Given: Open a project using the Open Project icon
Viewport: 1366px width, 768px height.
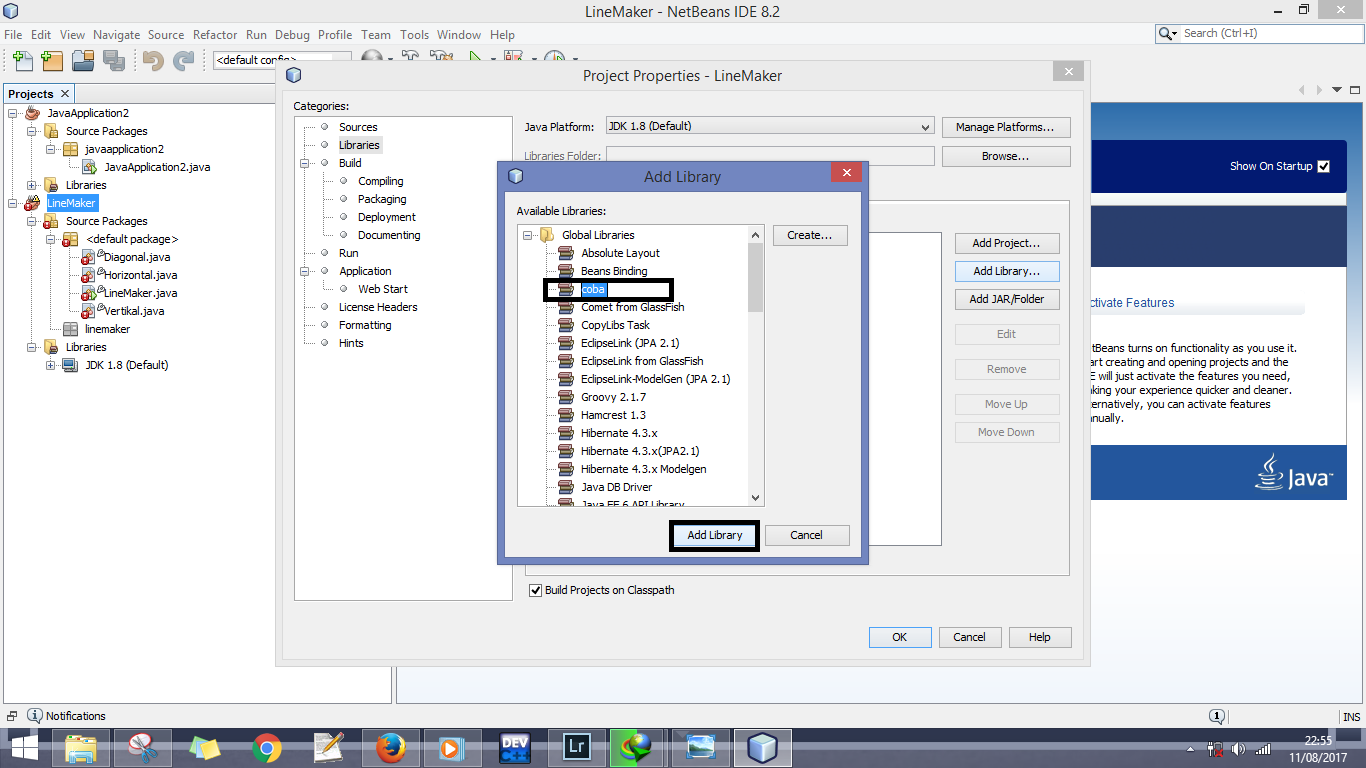Looking at the screenshot, I should click(x=81, y=61).
